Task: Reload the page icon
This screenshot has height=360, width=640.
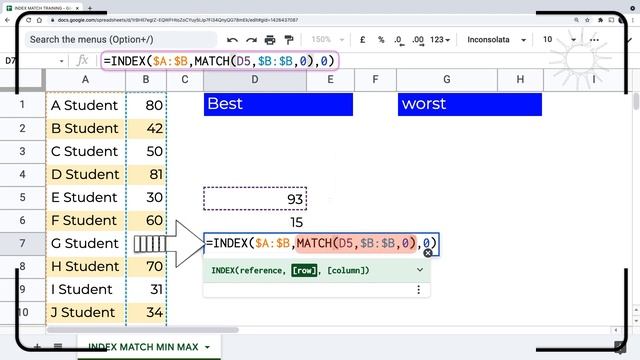Action: (x=28, y=20)
